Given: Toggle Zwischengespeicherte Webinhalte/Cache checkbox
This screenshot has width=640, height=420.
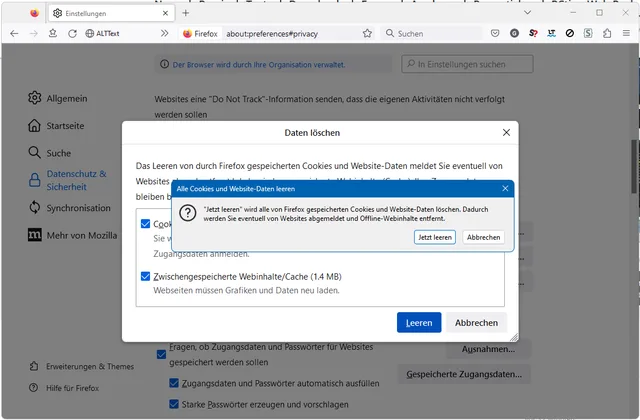Looking at the screenshot, I should [145, 276].
